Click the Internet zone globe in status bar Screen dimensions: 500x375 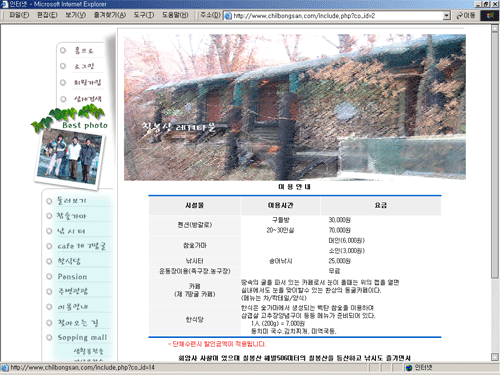409,368
